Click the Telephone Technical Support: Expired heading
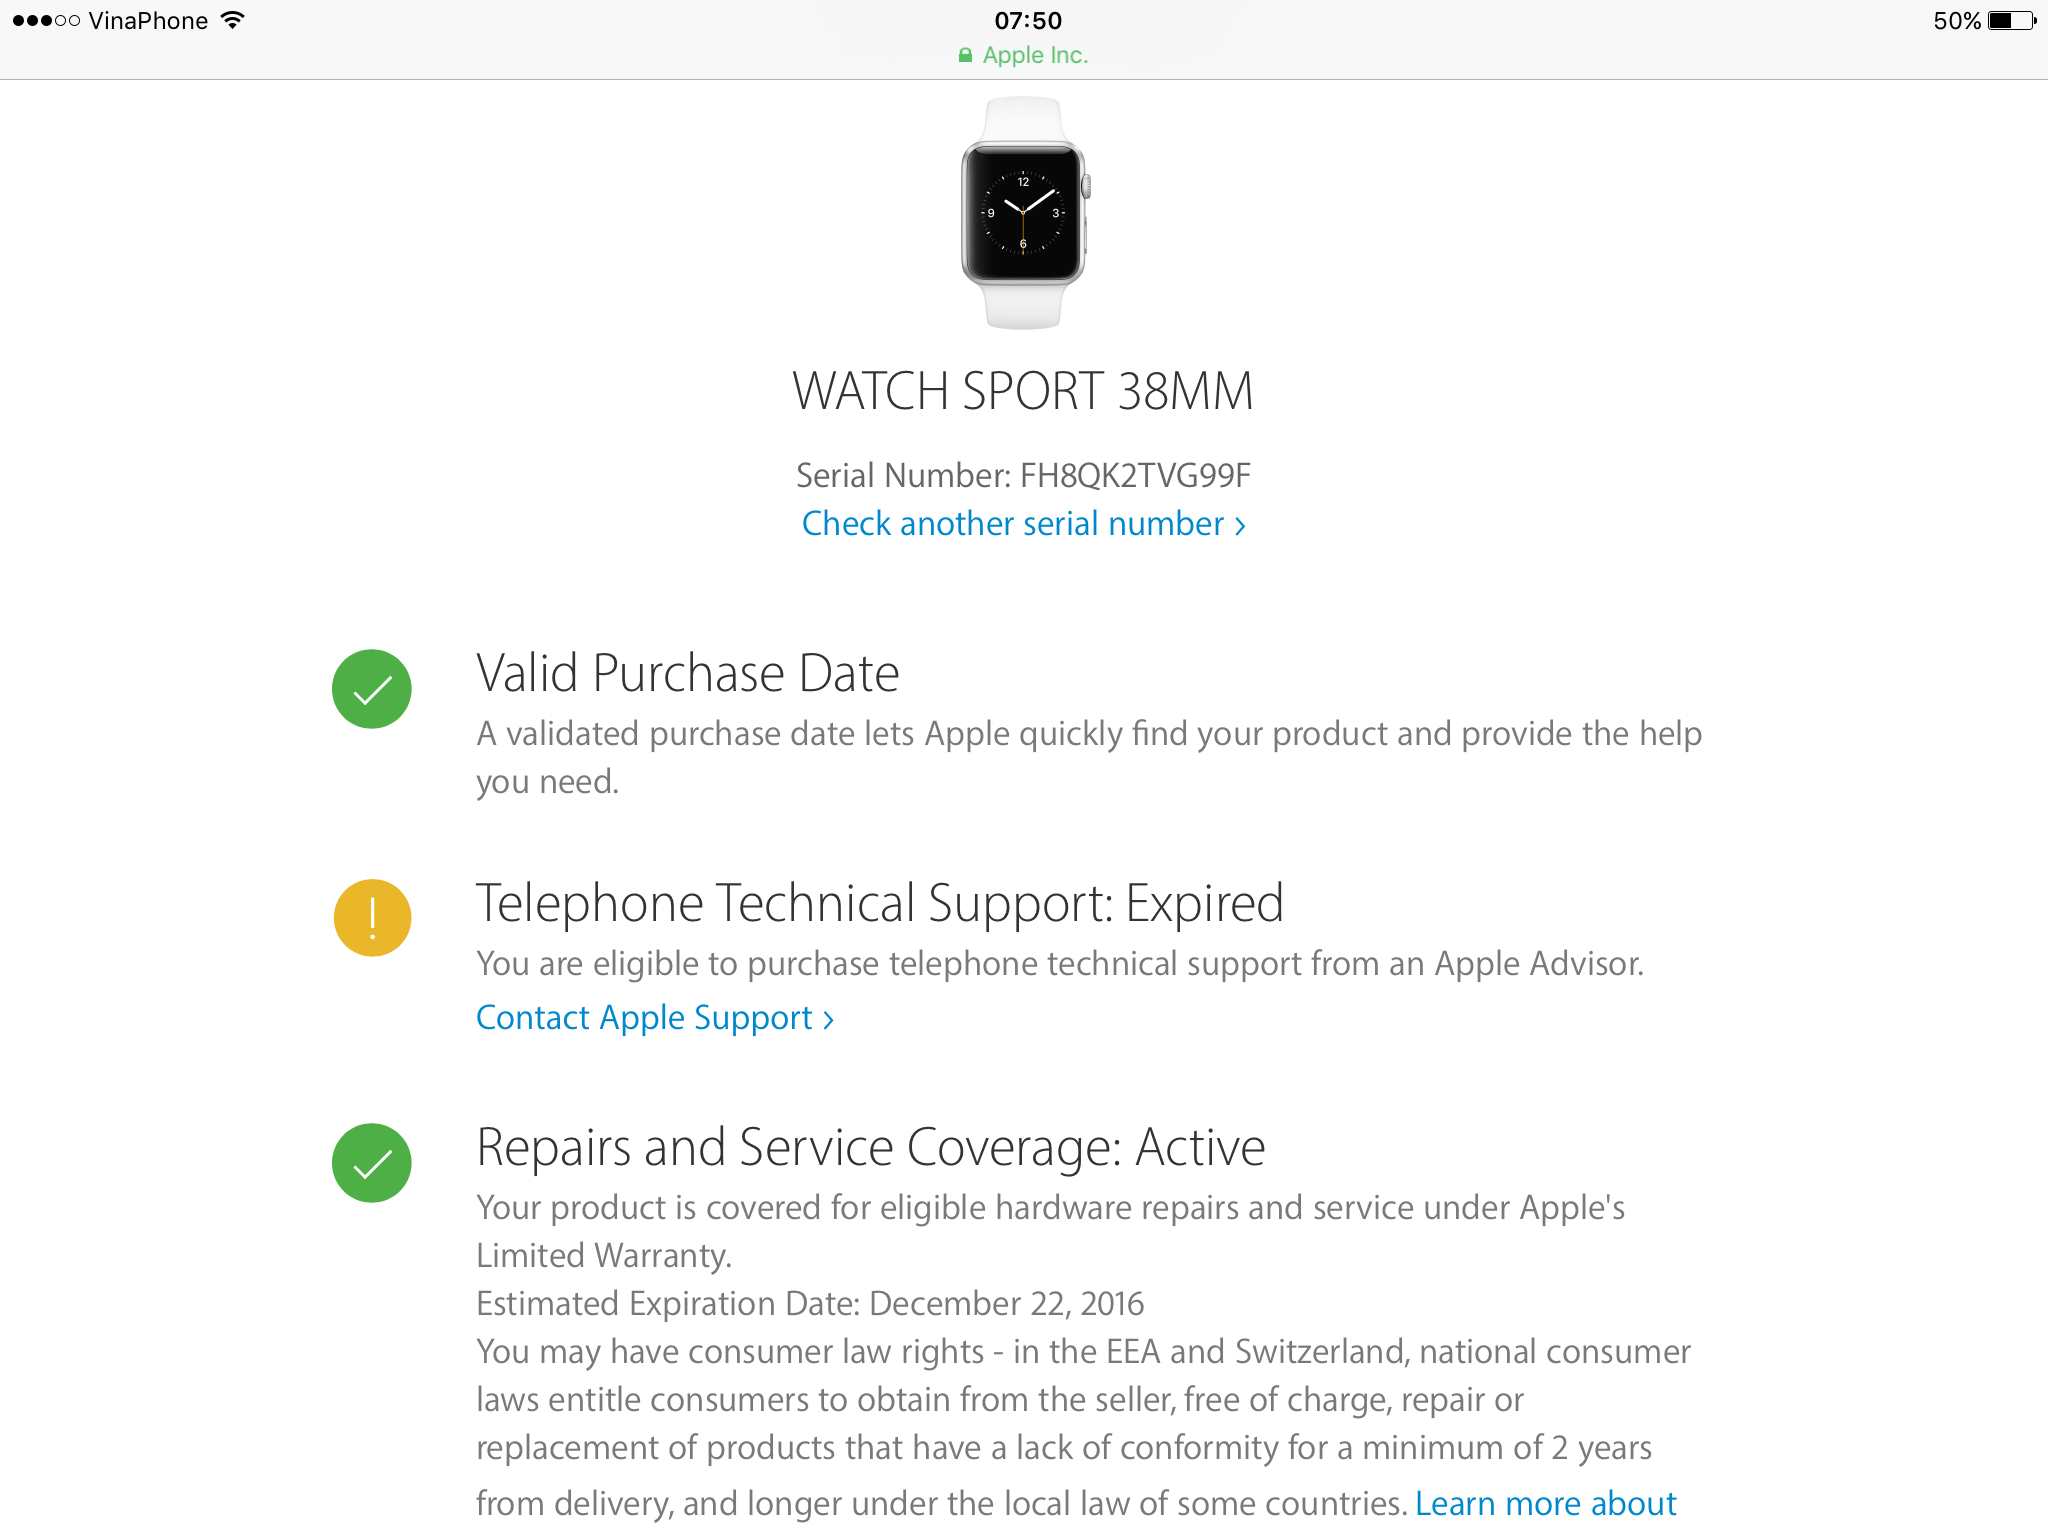Image resolution: width=2048 pixels, height=1536 pixels. 880,903
